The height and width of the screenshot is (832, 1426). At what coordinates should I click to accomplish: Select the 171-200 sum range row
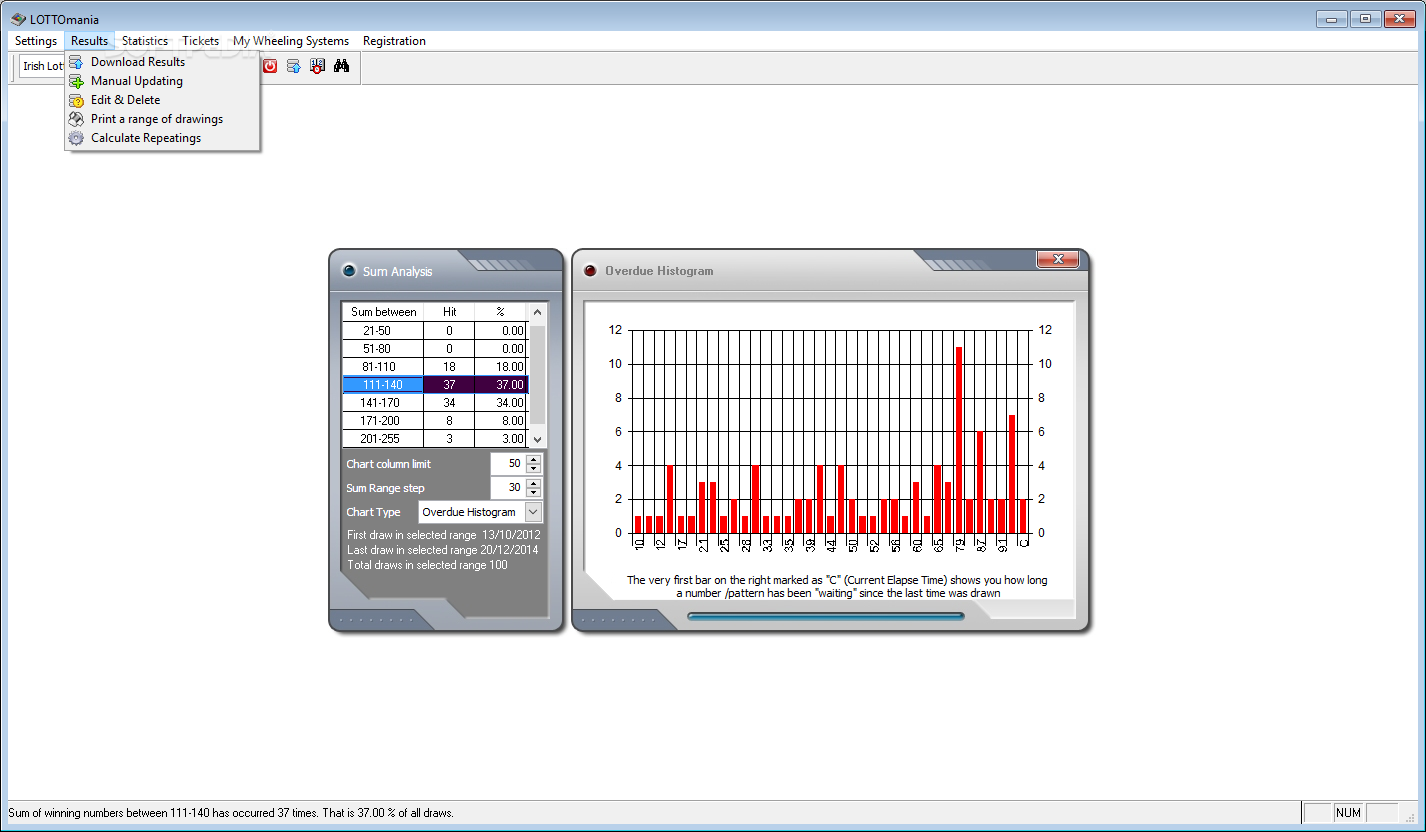[435, 420]
